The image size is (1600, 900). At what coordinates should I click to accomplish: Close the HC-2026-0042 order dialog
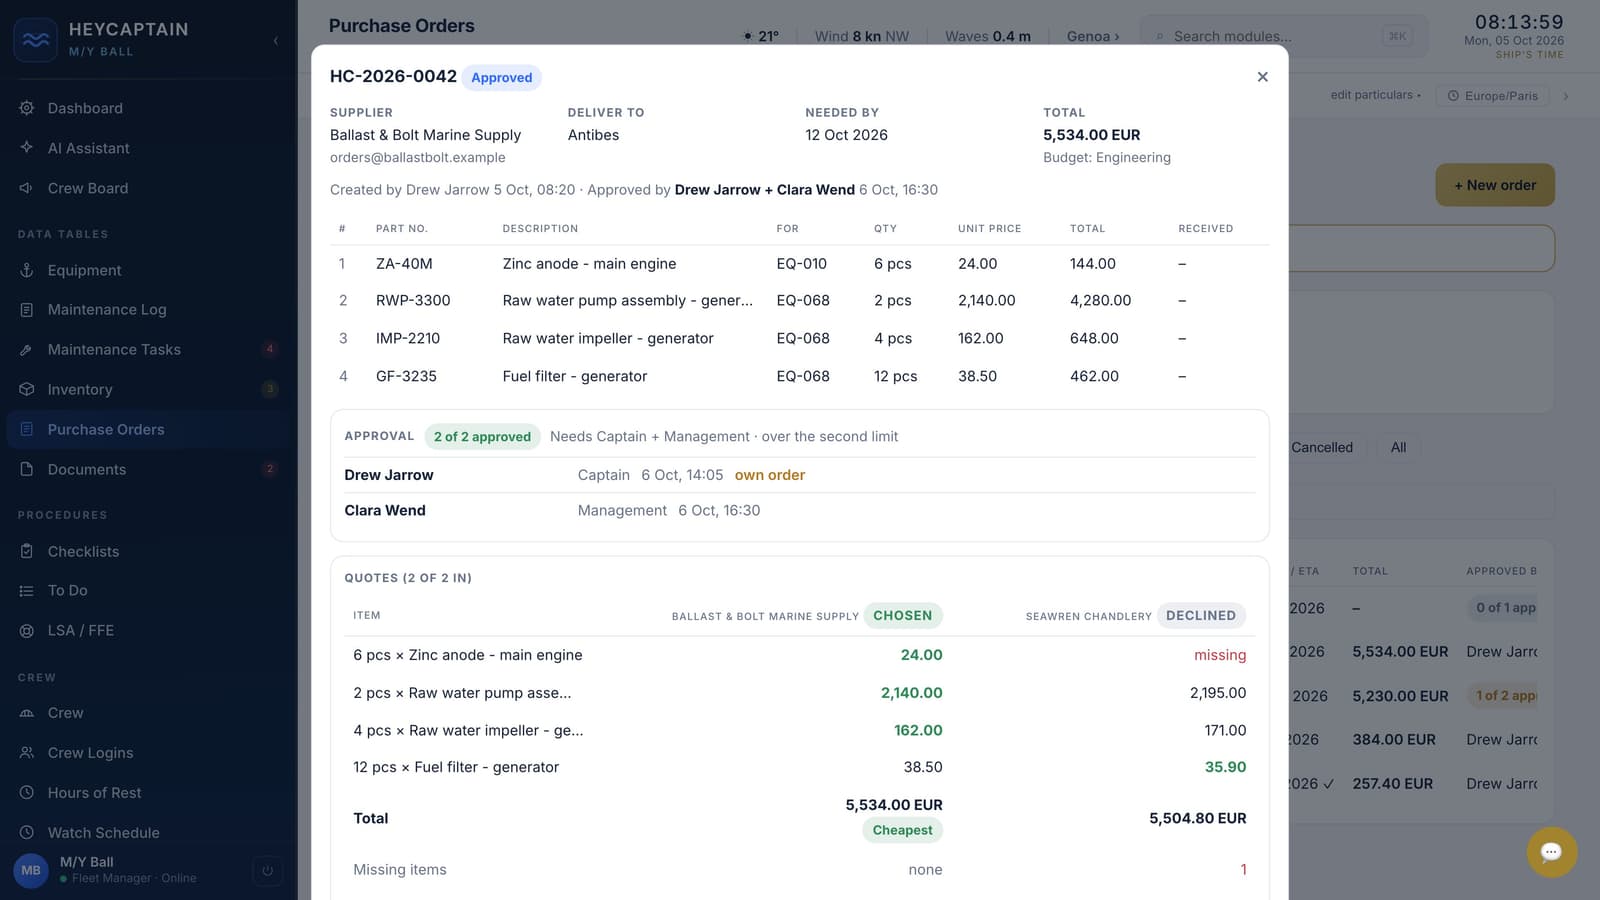tap(1263, 77)
